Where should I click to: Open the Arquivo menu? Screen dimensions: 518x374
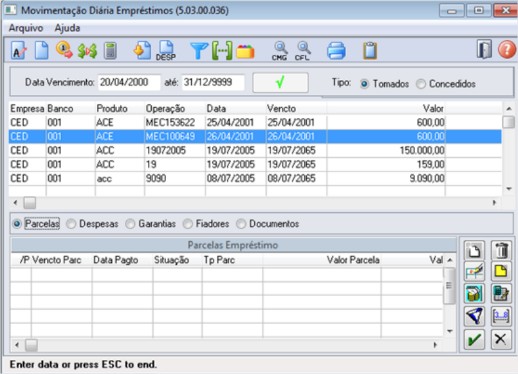tap(26, 28)
